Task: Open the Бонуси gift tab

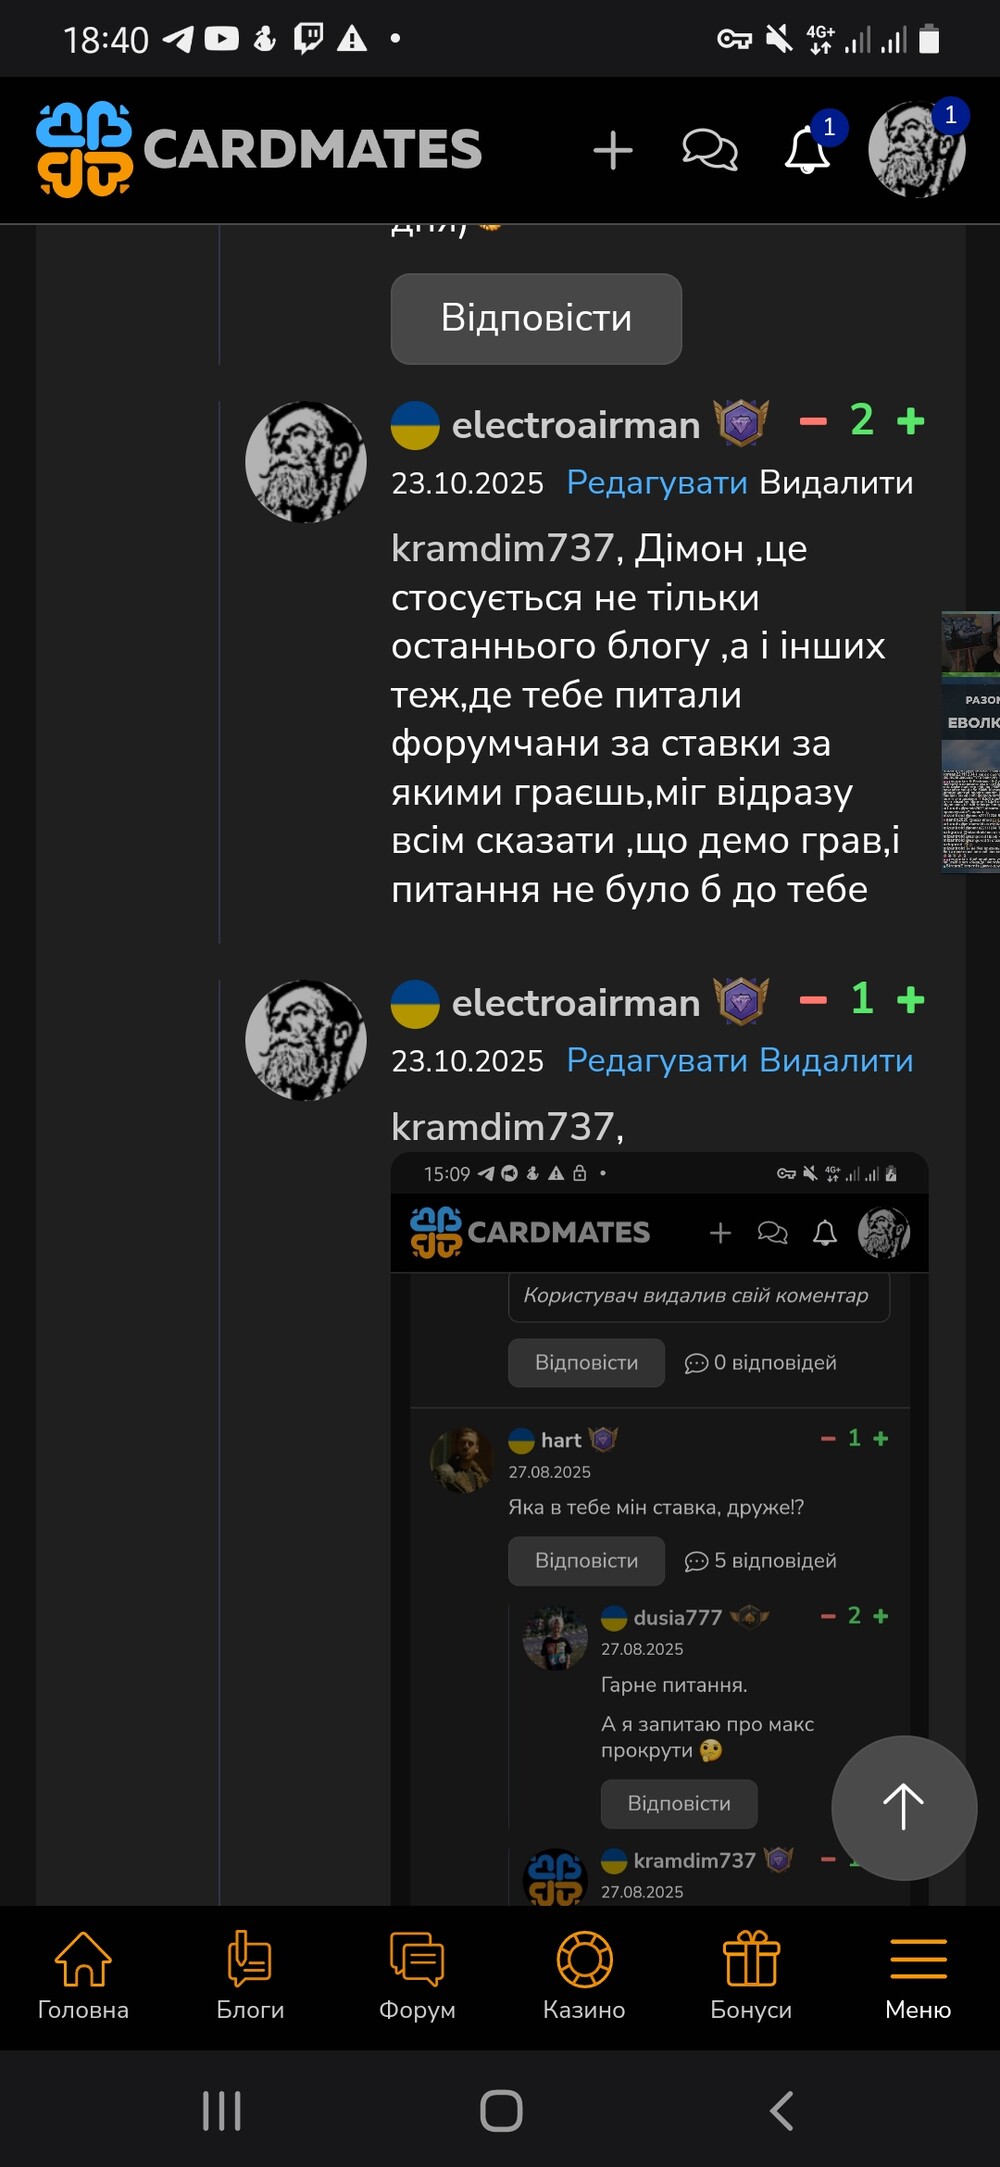Action: pyautogui.click(x=751, y=1975)
